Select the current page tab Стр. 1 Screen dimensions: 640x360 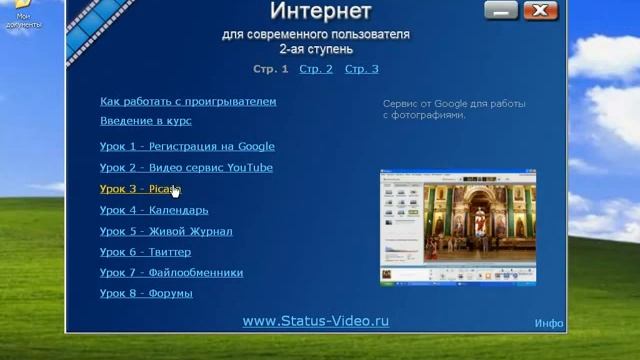click(271, 69)
